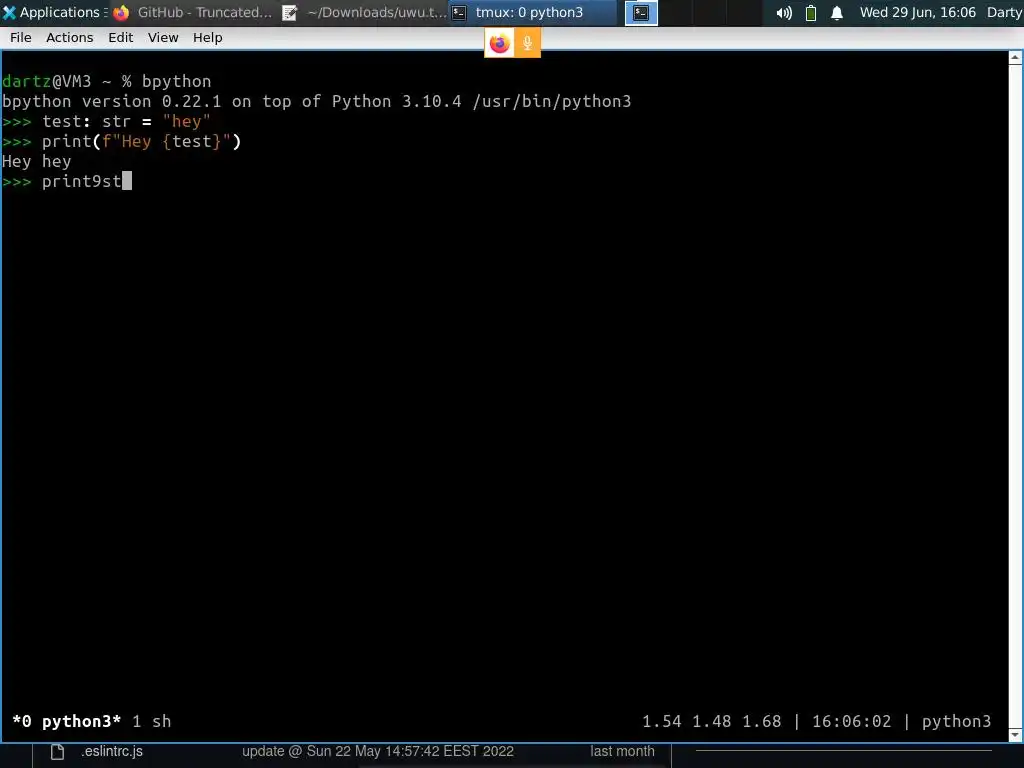Click the scrollbar down arrow of terminal
Image resolution: width=1024 pixels, height=768 pixels.
pyautogui.click(x=1015, y=735)
